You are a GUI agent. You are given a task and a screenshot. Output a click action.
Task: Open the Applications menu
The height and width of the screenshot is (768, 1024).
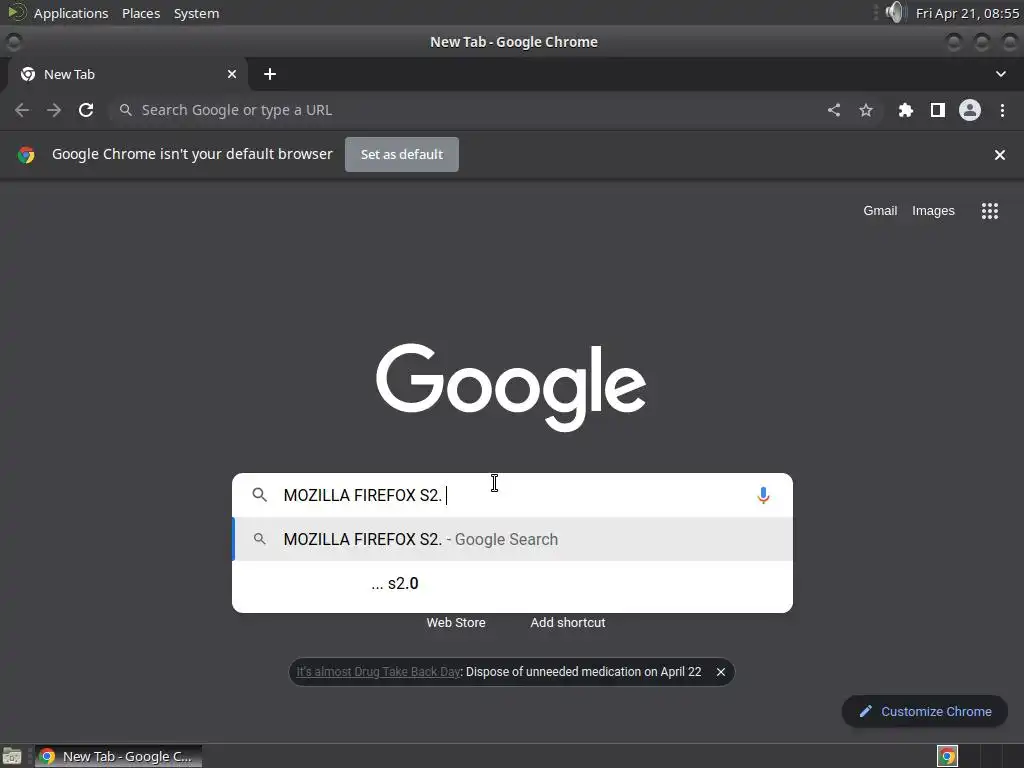[71, 13]
